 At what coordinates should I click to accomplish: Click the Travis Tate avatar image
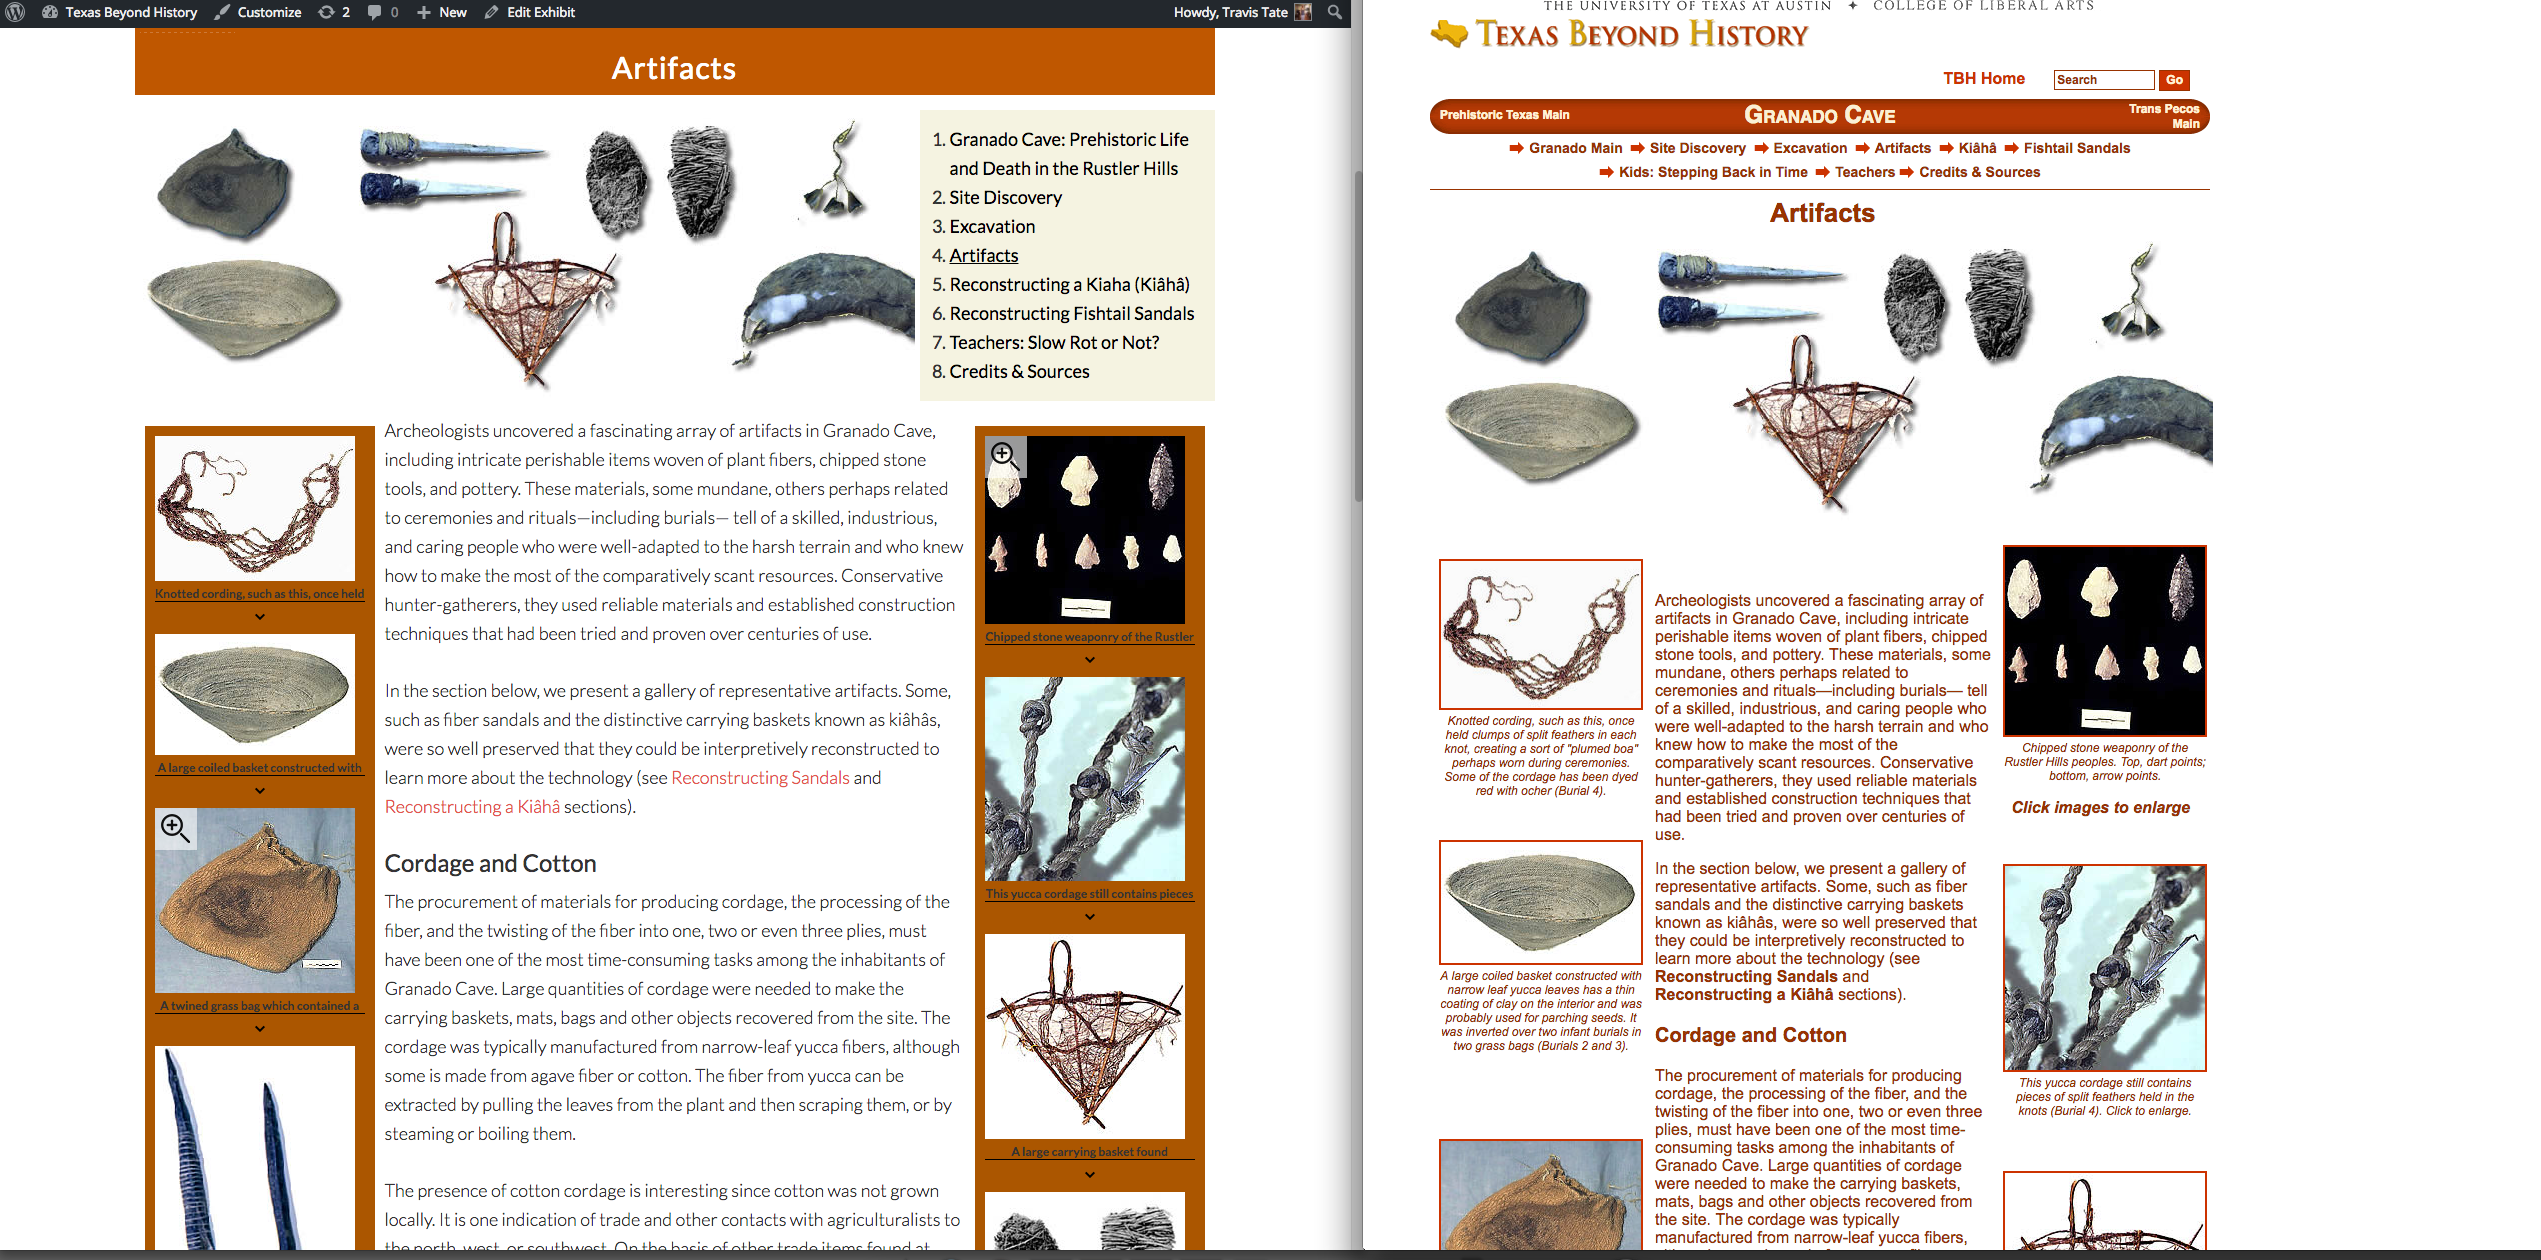point(1303,13)
